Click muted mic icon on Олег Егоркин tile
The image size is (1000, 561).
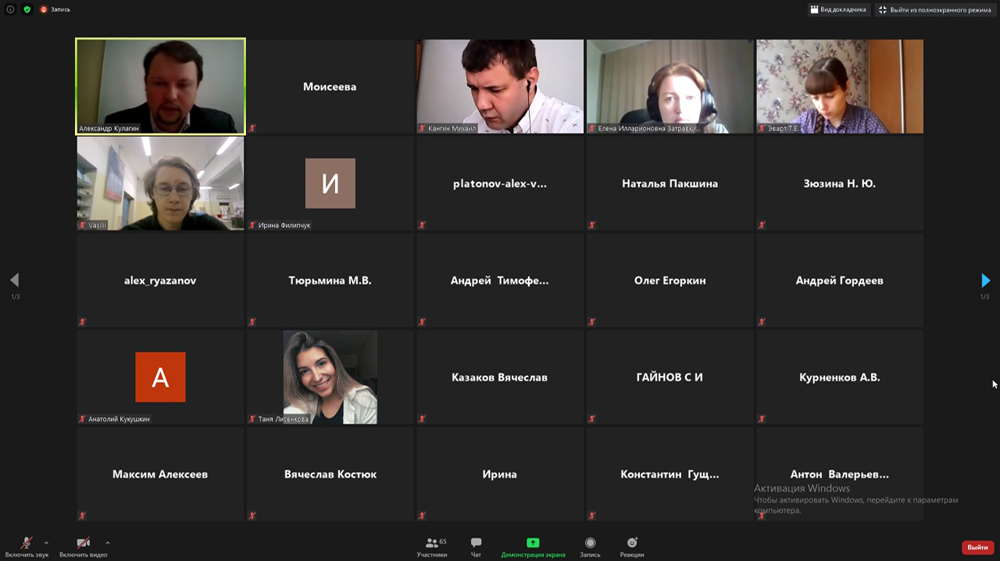[x=592, y=322]
